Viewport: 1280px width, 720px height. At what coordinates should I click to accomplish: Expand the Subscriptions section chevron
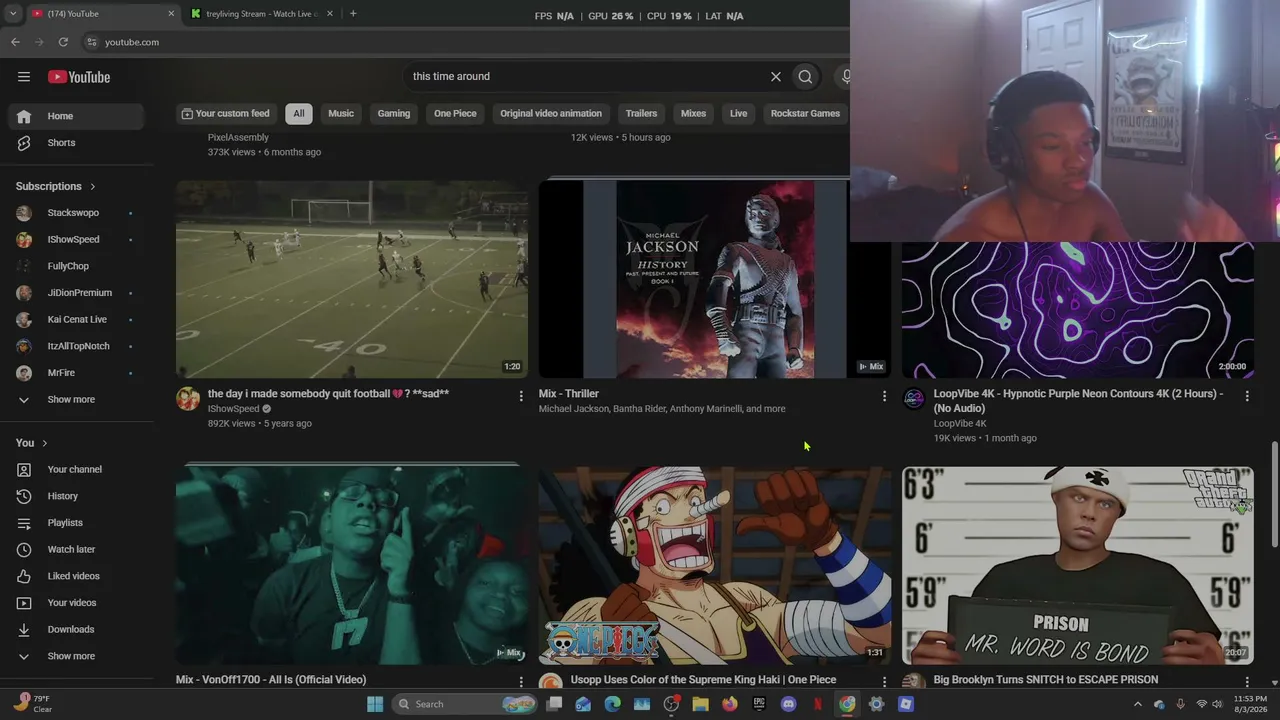click(93, 186)
